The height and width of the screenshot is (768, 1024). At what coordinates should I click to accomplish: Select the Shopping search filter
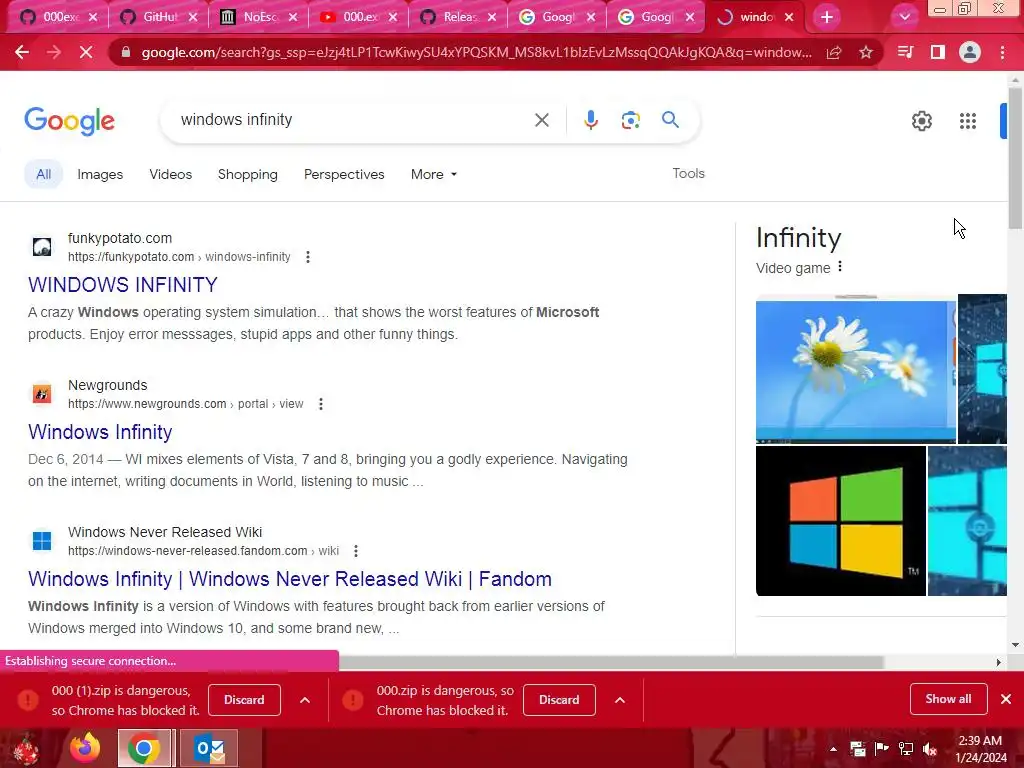[x=248, y=174]
